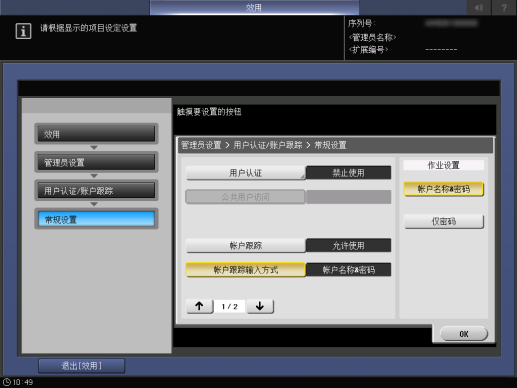
Task: Click the 帐户跟踪输入方式 button
Action: (x=245, y=270)
